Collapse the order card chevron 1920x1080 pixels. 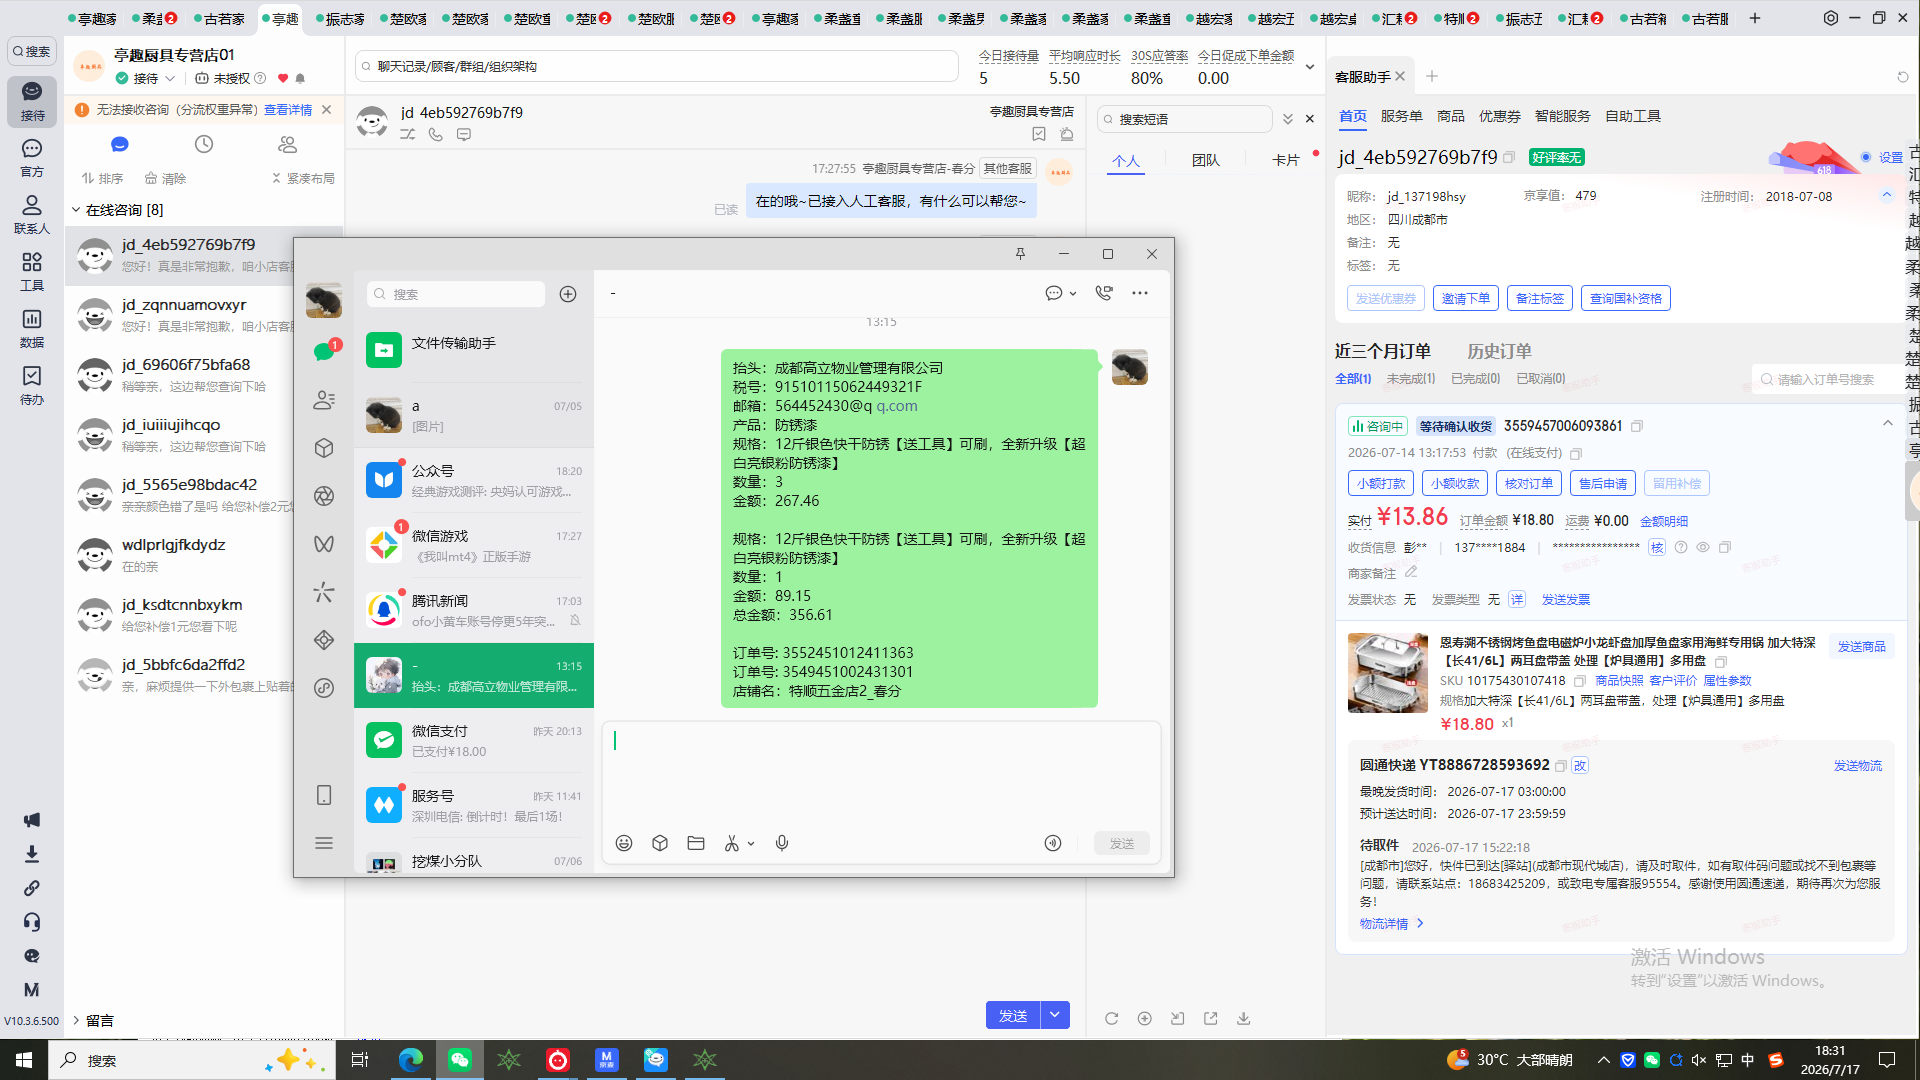1888,424
